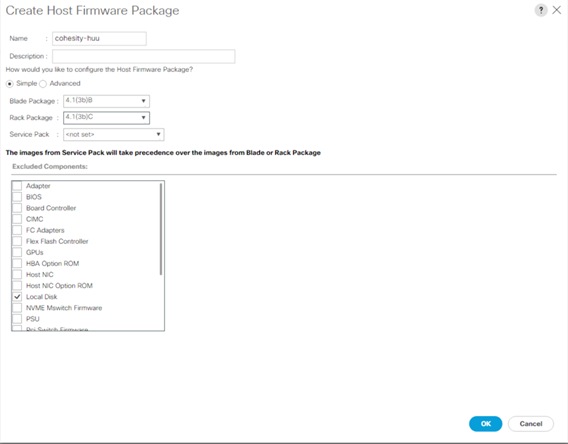The image size is (568, 444).
Task: Check the Host NIC Option ROM checkbox
Action: tap(17, 285)
